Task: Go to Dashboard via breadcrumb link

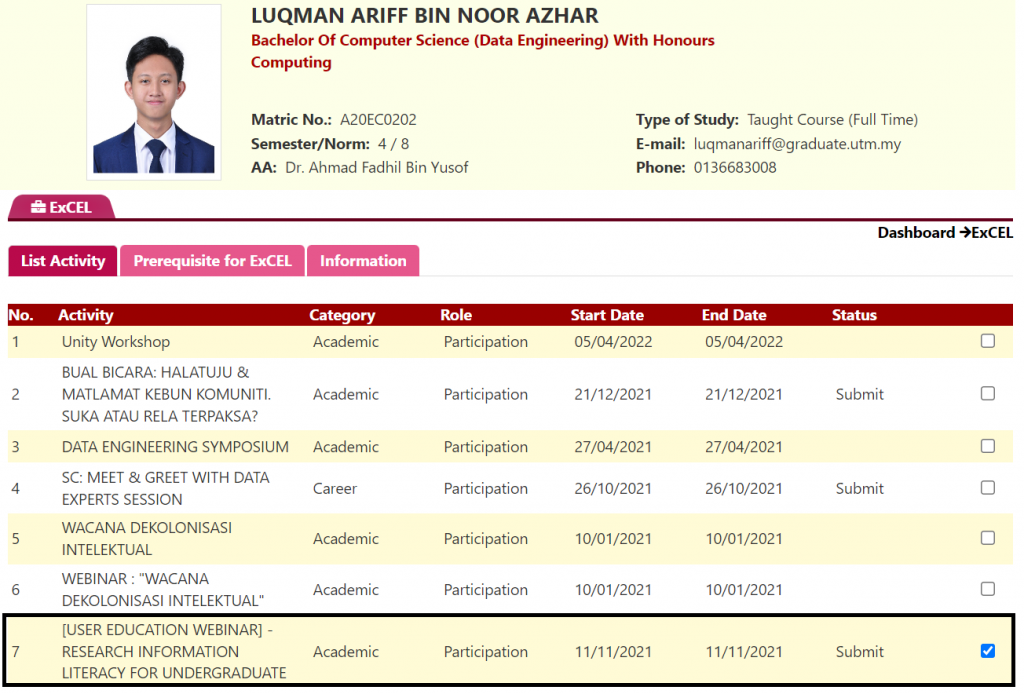Action: 916,233
